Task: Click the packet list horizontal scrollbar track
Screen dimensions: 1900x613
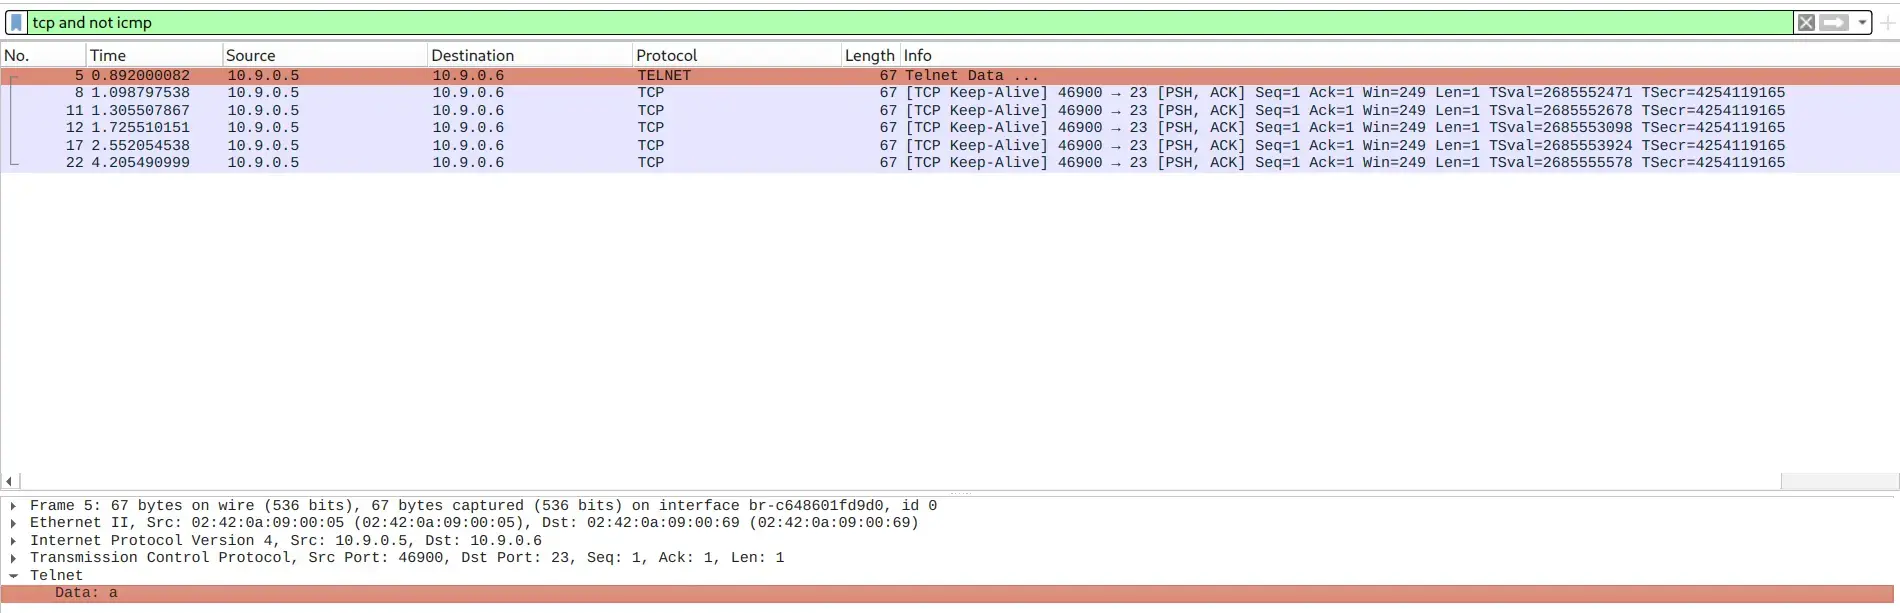Action: tap(900, 481)
